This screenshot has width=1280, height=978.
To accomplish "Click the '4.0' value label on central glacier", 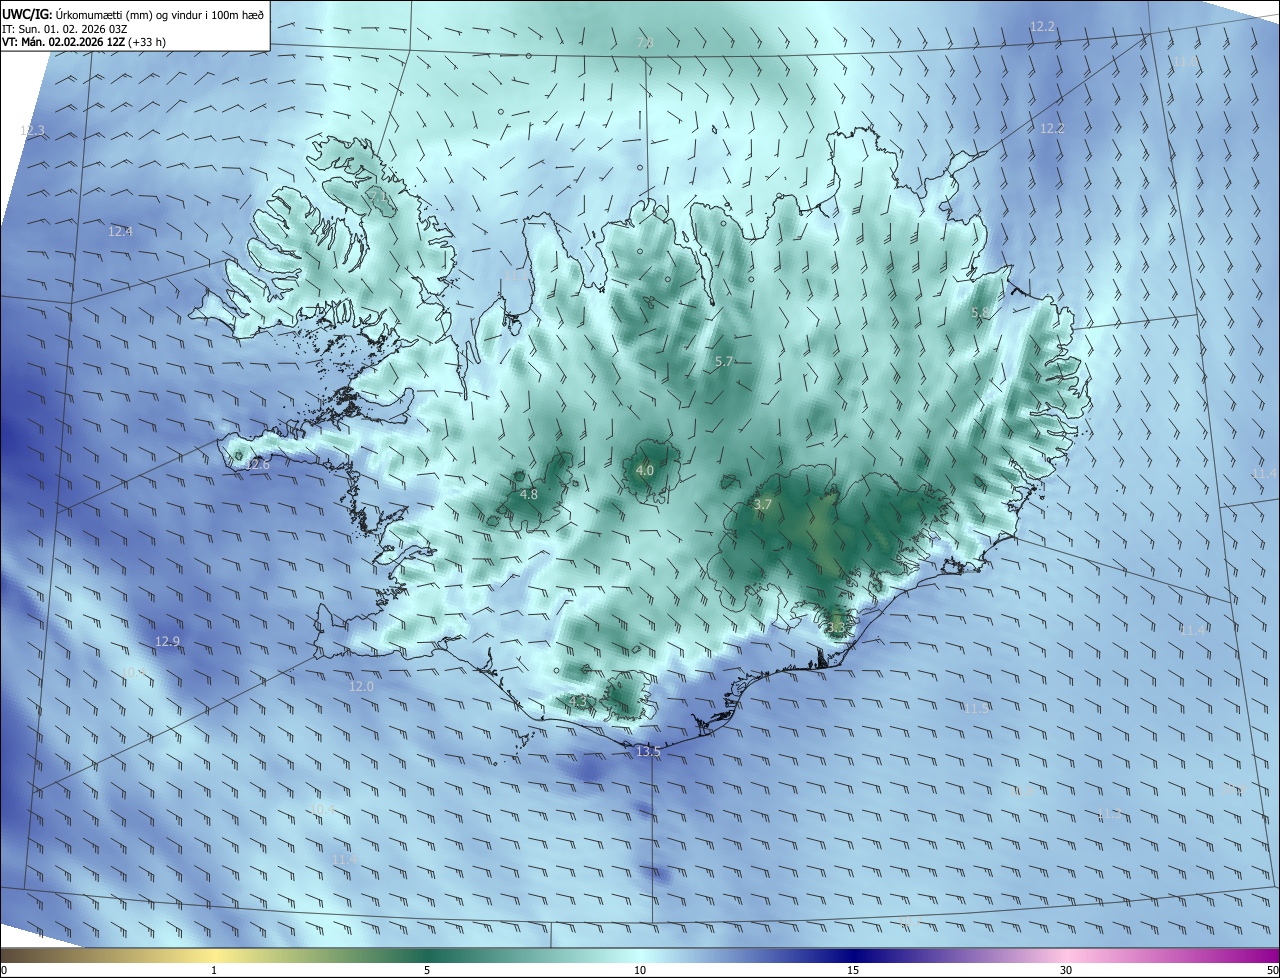I will click(x=645, y=470).
